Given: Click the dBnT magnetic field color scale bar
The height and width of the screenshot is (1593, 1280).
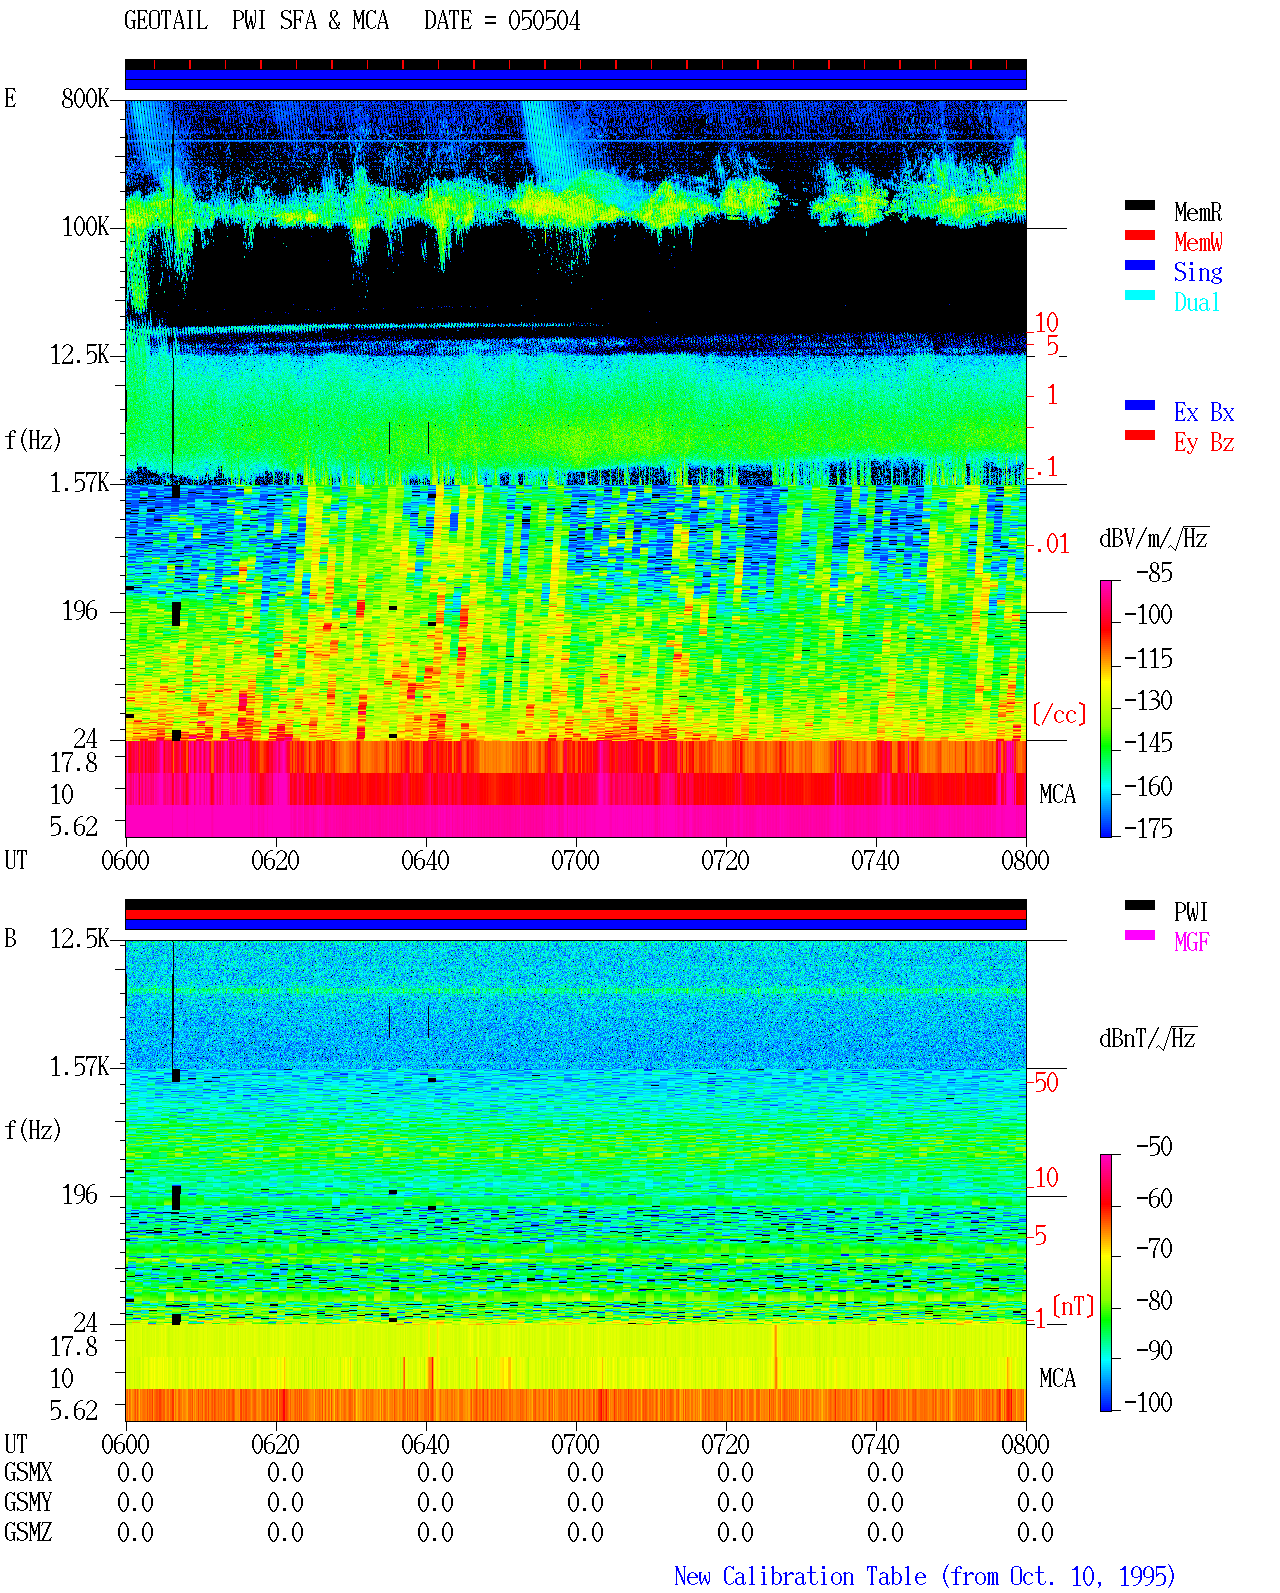Looking at the screenshot, I should tap(1106, 1283).
